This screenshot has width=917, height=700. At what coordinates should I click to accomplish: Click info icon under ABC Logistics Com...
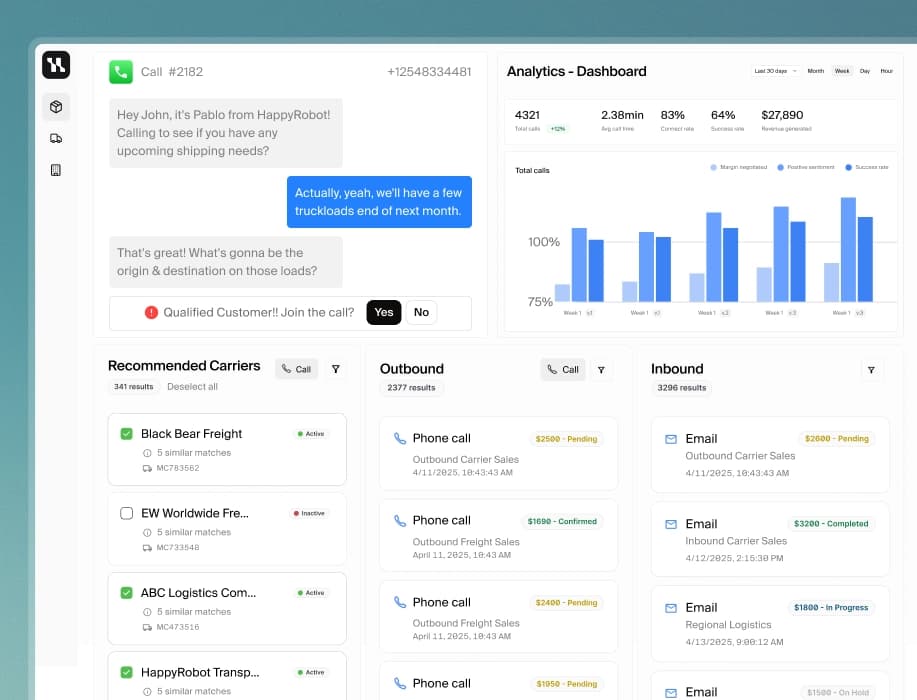[x=147, y=612]
